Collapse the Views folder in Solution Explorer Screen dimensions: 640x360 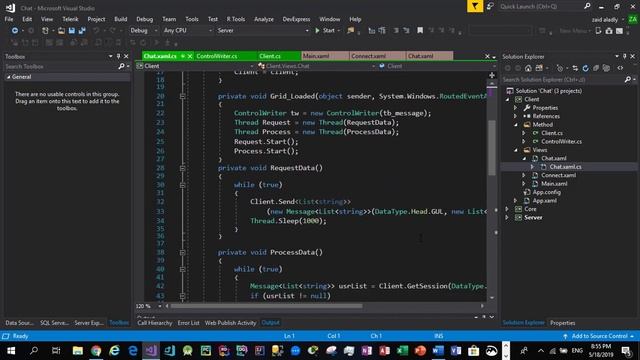tap(516, 150)
